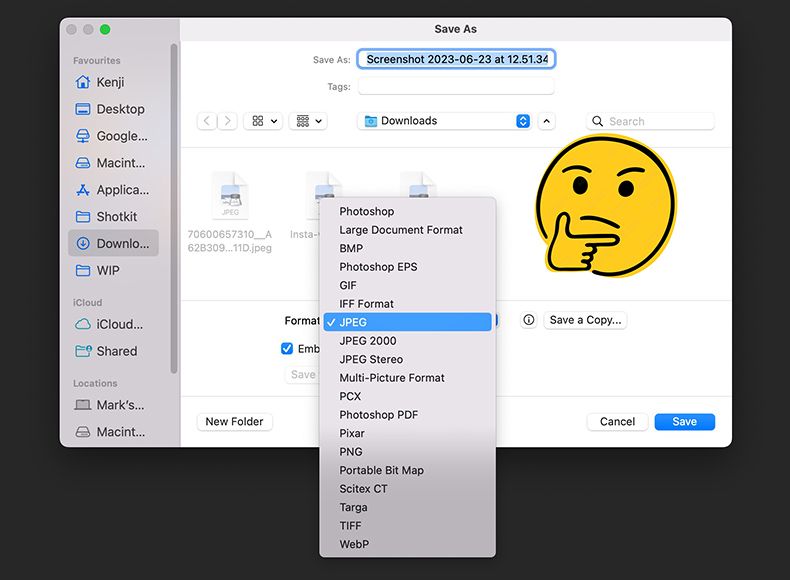Viewport: 790px width, 580px height.
Task: Click the Search field
Action: point(650,121)
